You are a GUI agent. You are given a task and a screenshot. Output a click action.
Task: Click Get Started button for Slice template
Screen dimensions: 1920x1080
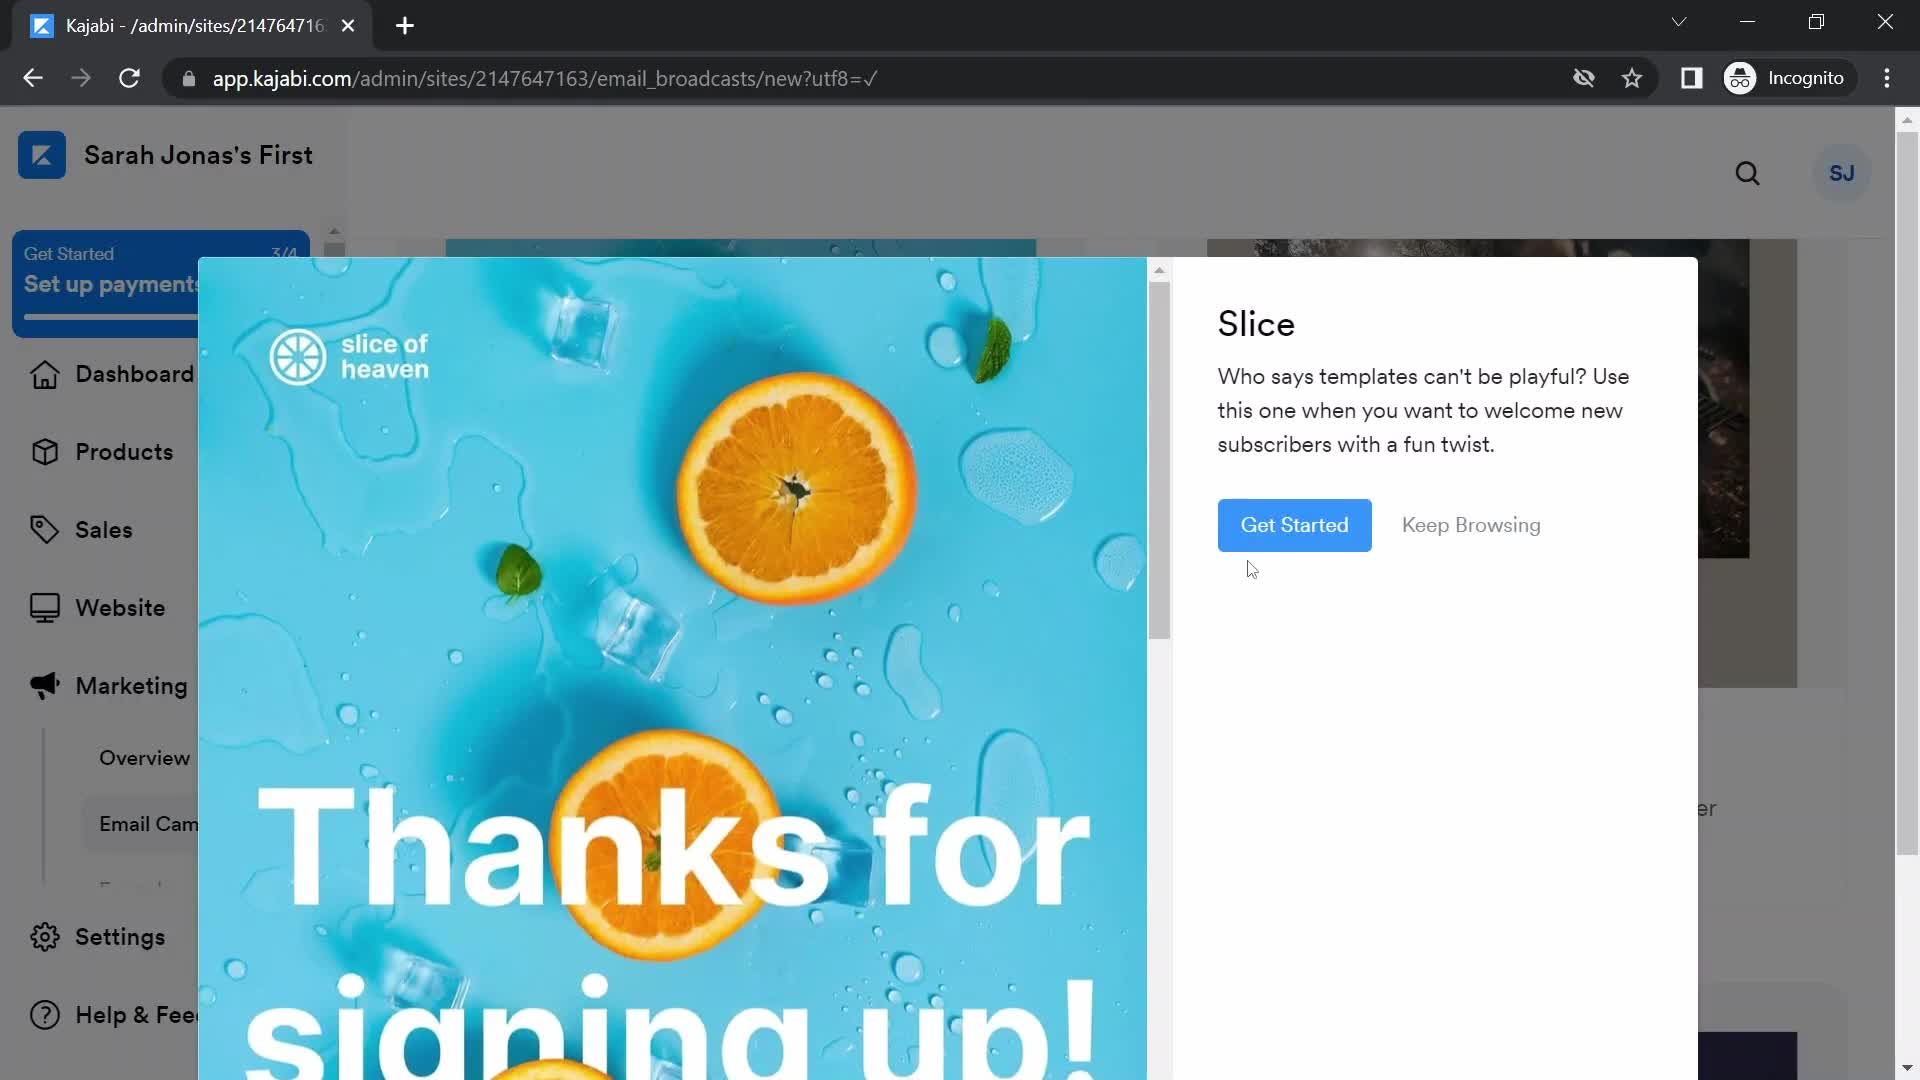1295,525
